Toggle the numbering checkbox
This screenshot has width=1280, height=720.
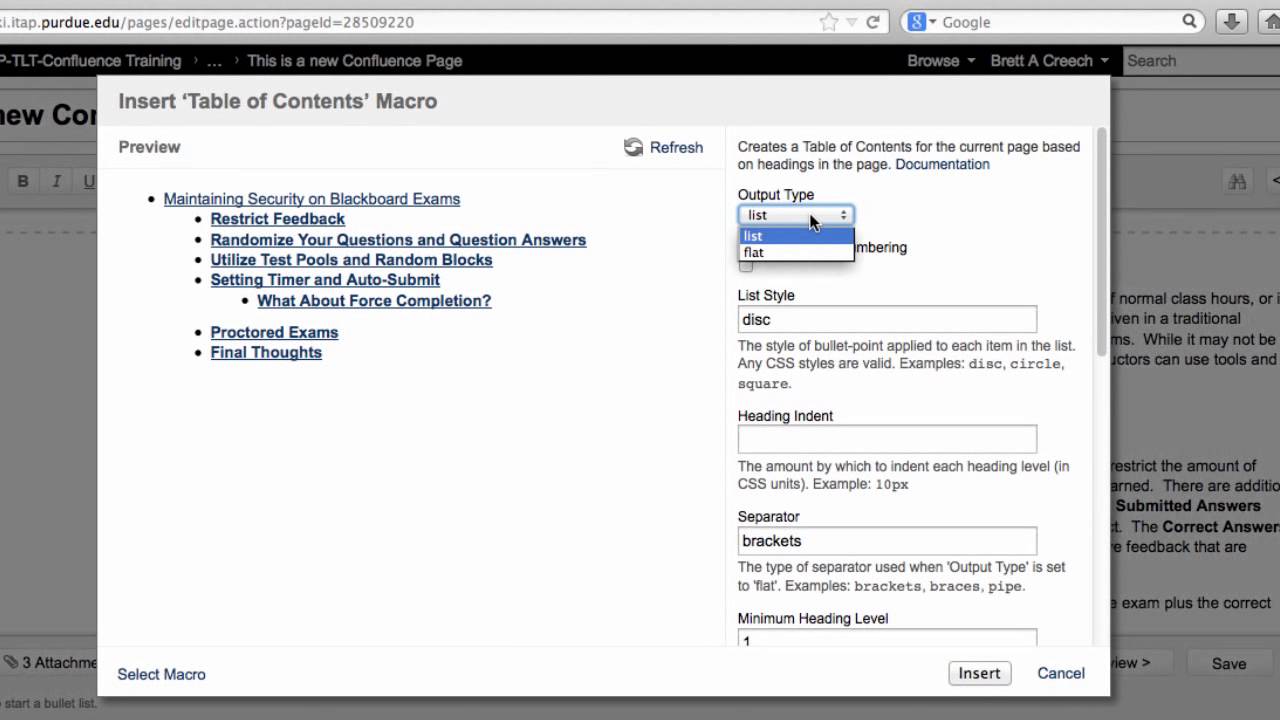746,265
